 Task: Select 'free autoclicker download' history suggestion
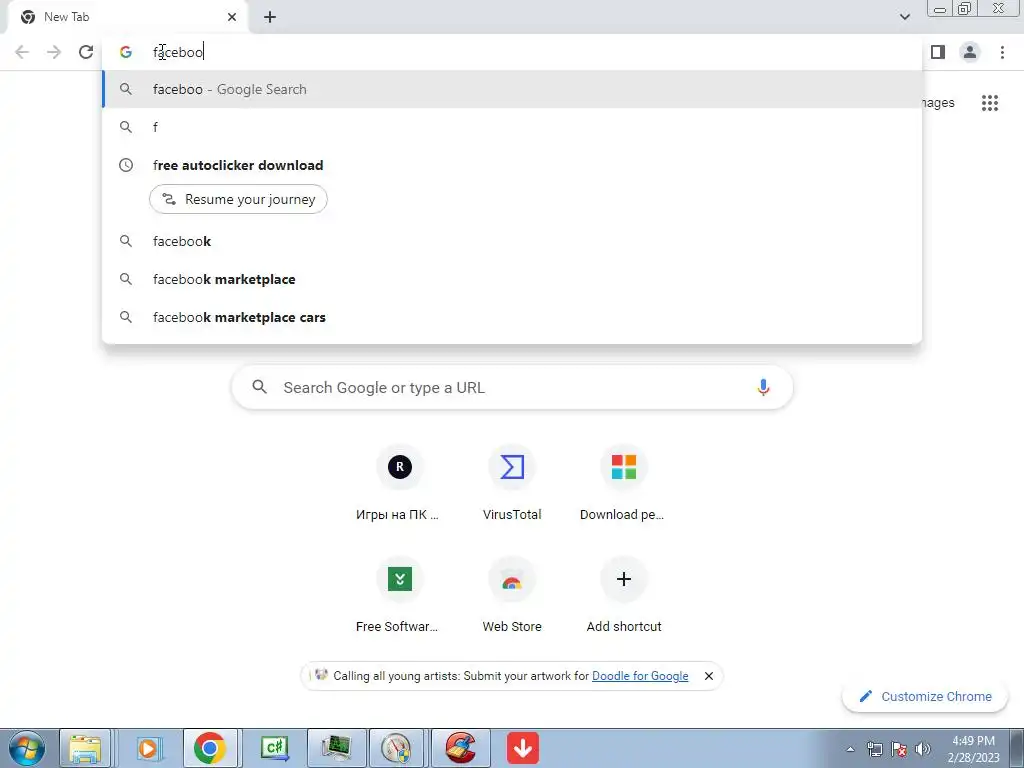[512, 165]
